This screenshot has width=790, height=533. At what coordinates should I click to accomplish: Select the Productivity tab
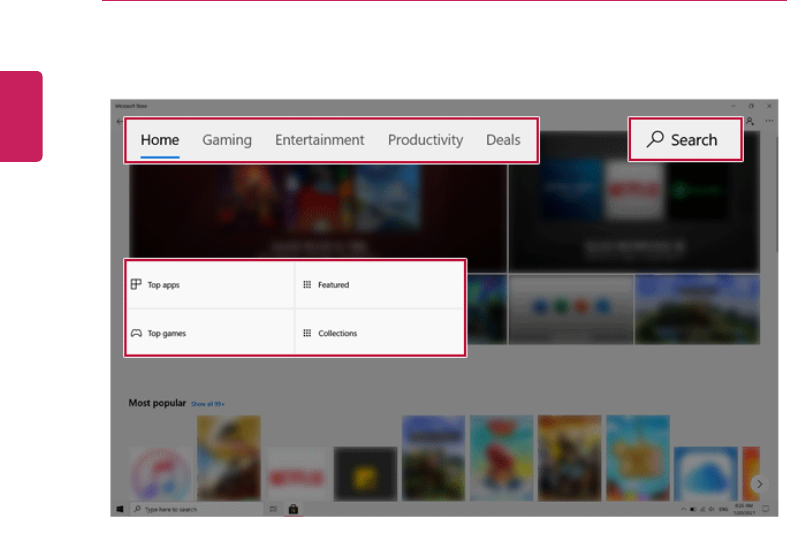coord(425,140)
